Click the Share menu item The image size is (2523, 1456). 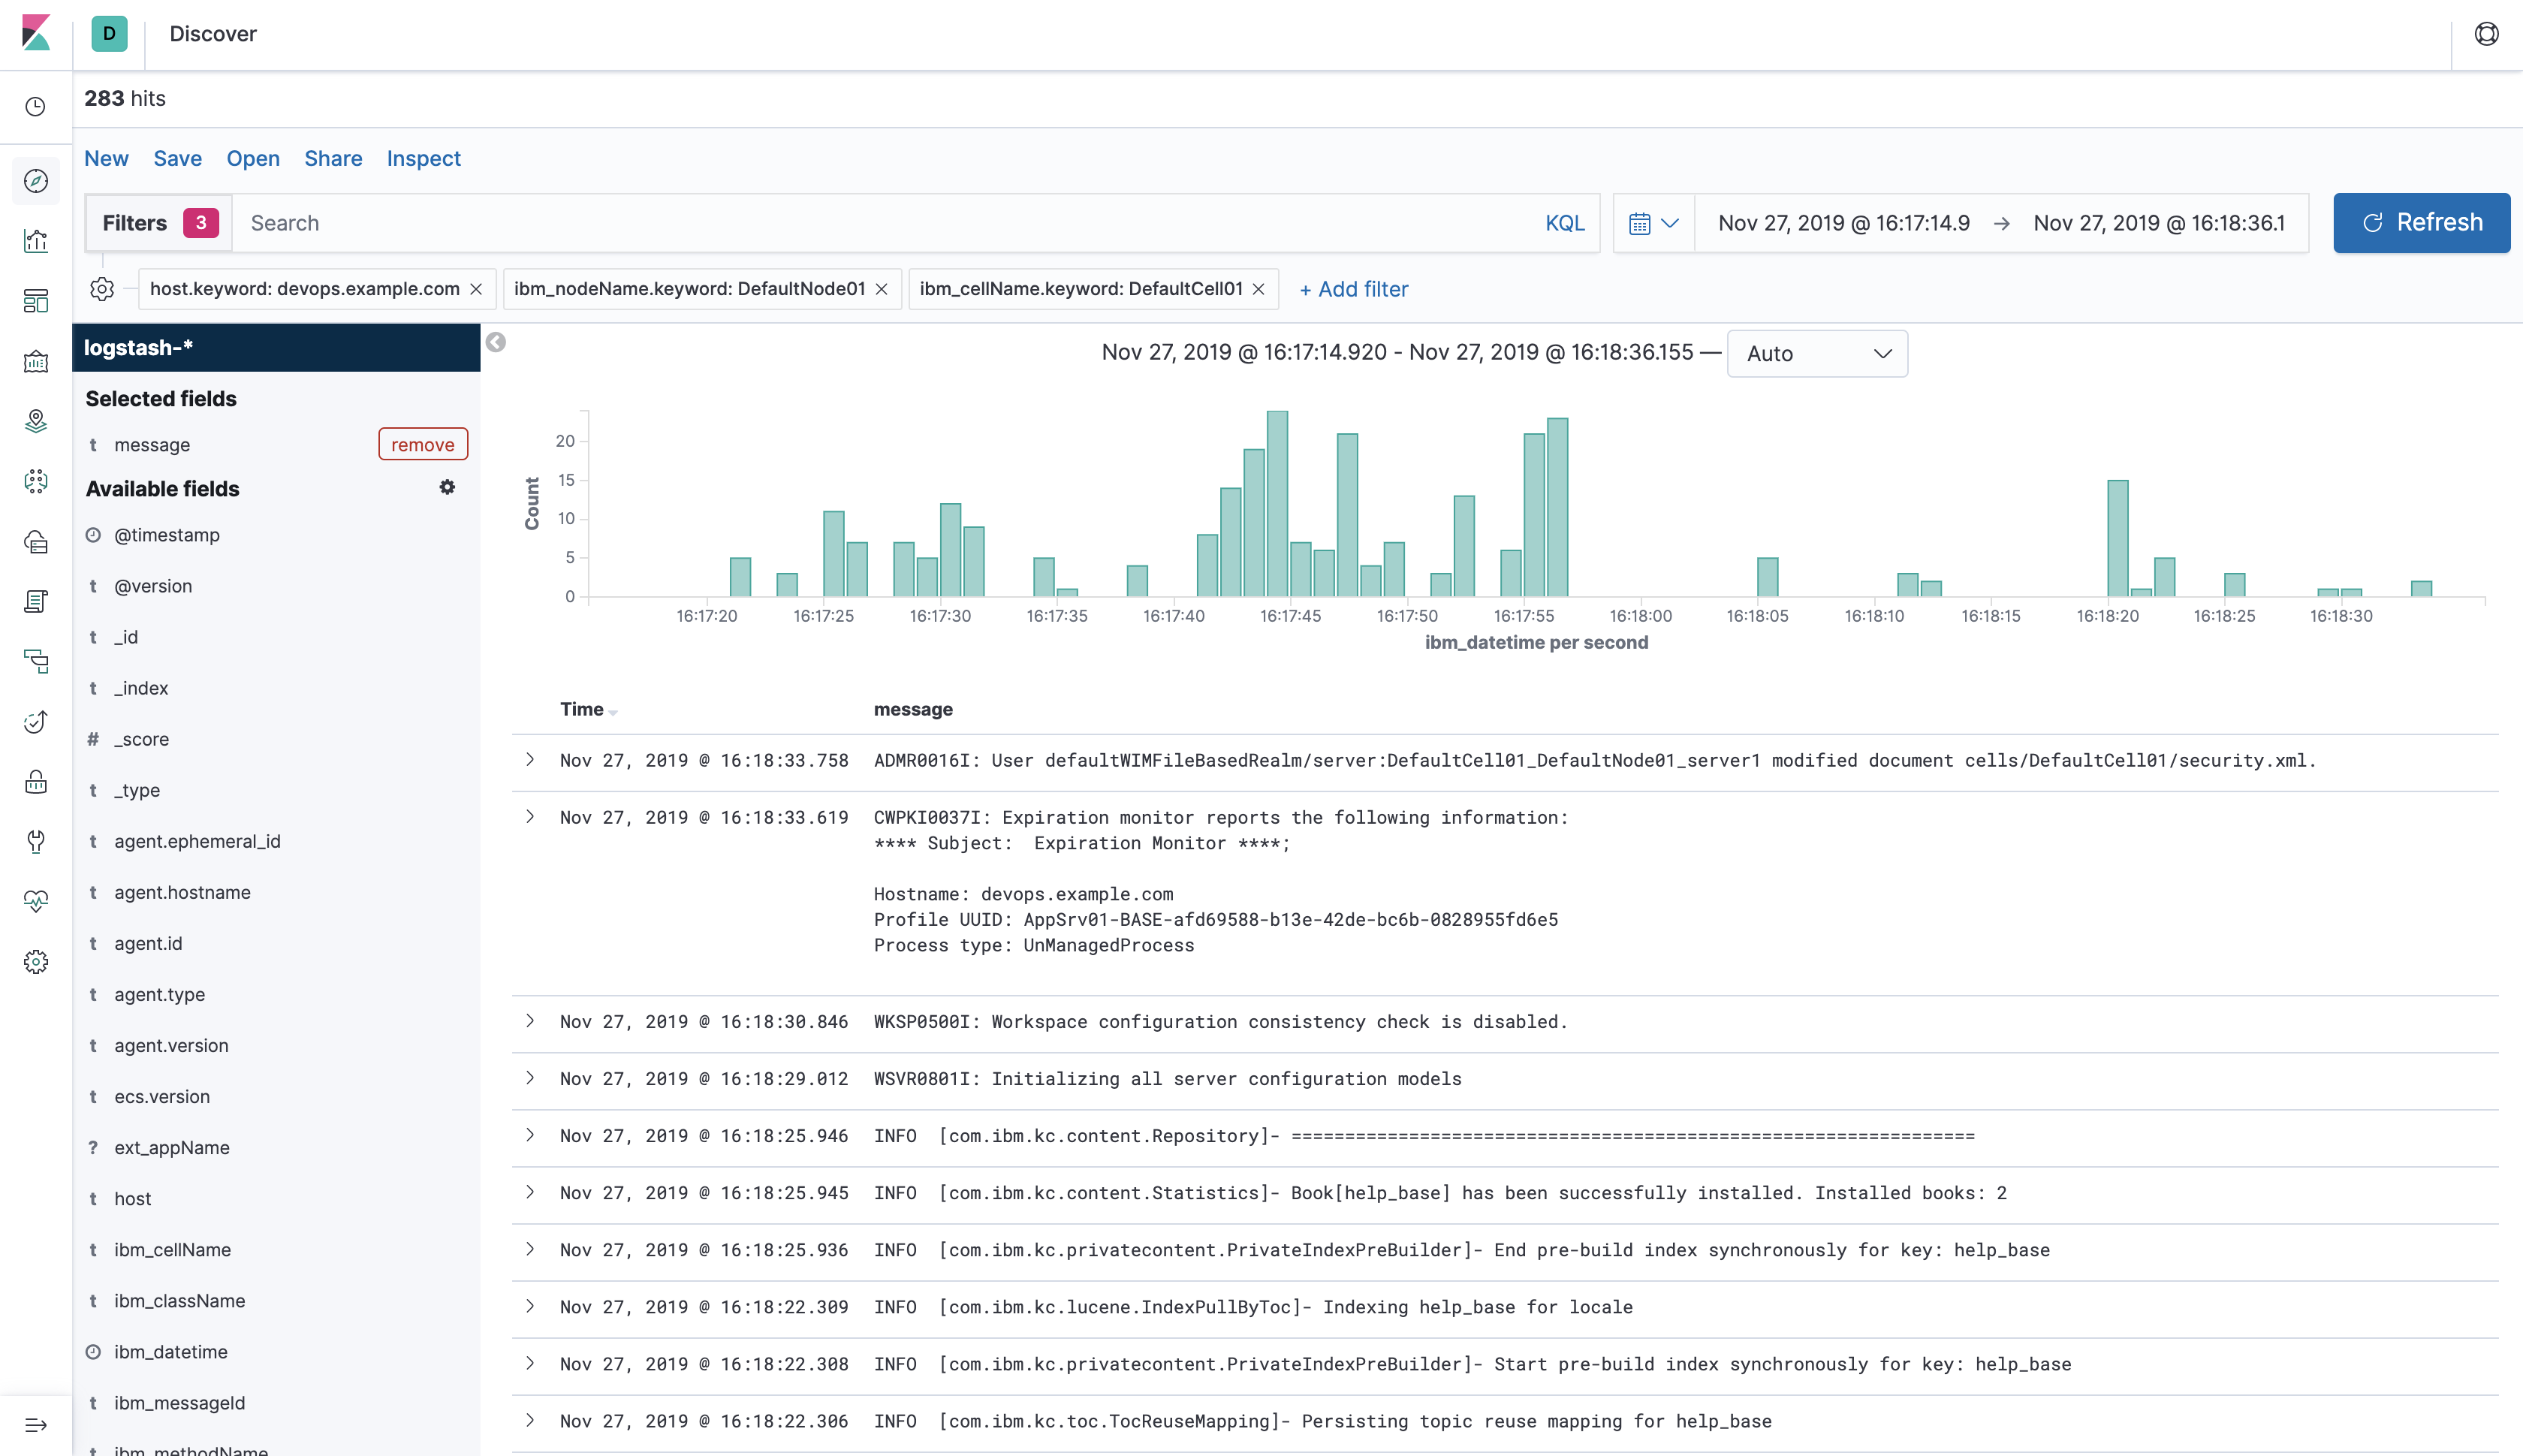tap(333, 158)
